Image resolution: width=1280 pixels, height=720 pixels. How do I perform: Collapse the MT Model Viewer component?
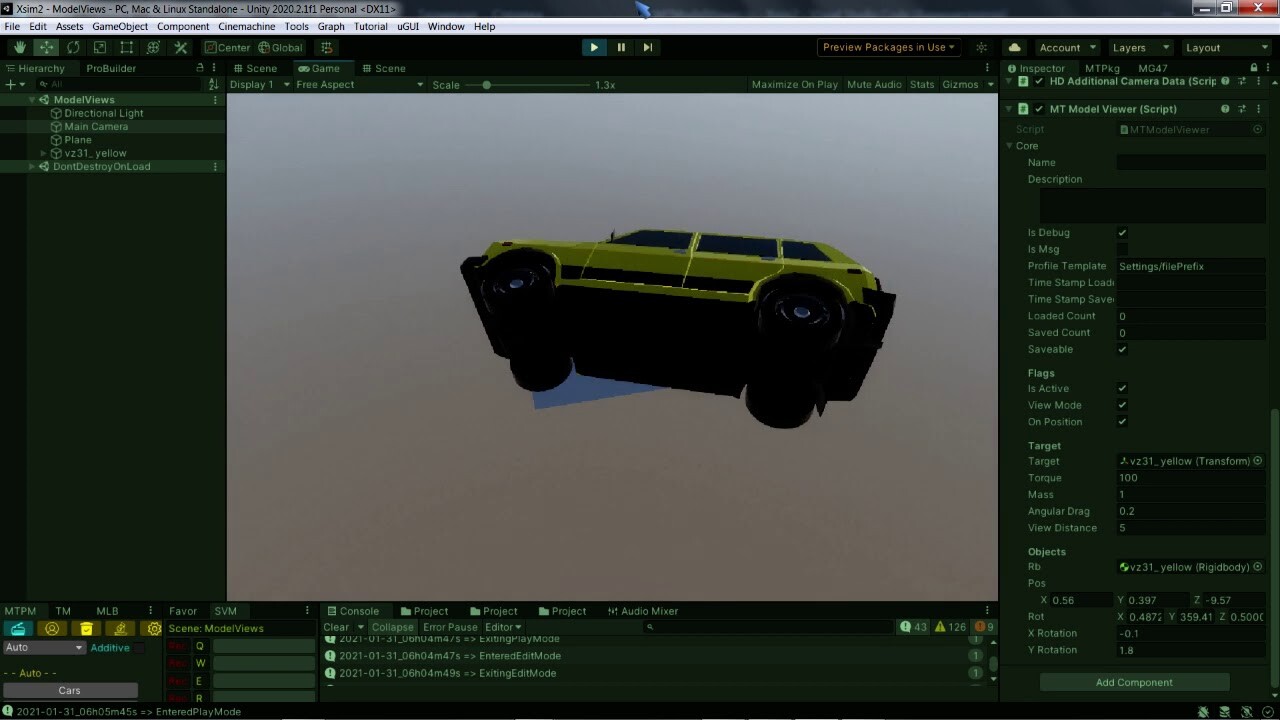(x=1008, y=108)
